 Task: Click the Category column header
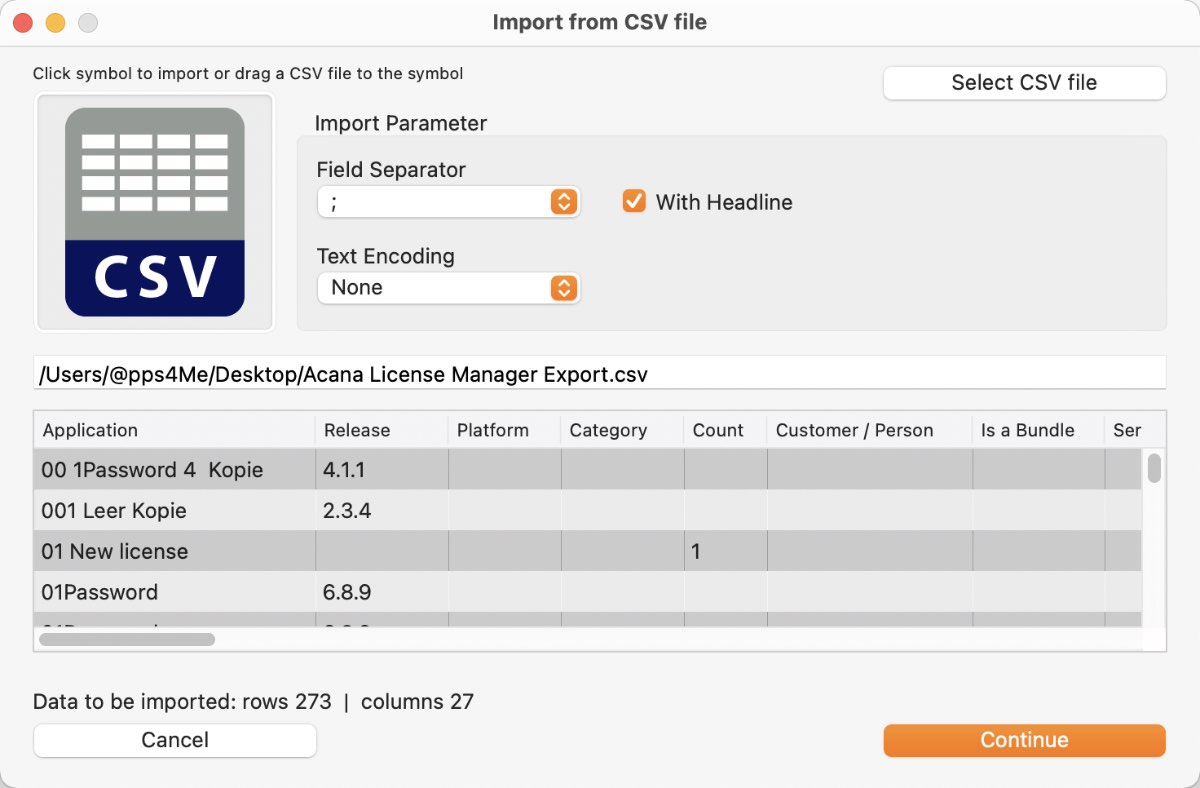pyautogui.click(x=622, y=430)
